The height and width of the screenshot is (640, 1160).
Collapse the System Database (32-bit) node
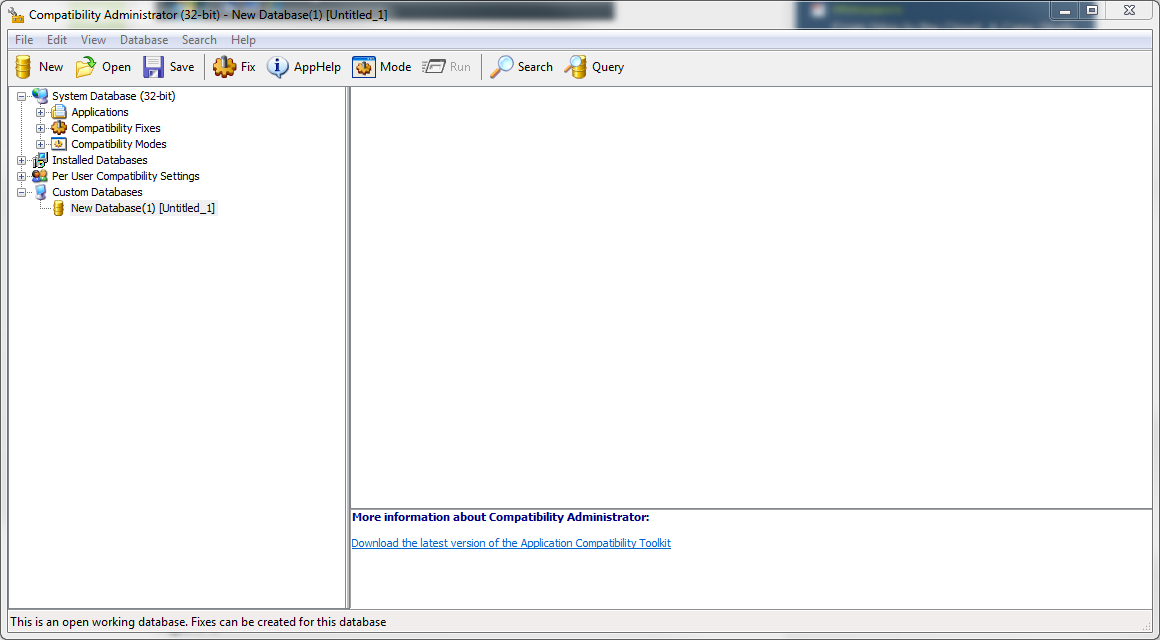click(21, 96)
